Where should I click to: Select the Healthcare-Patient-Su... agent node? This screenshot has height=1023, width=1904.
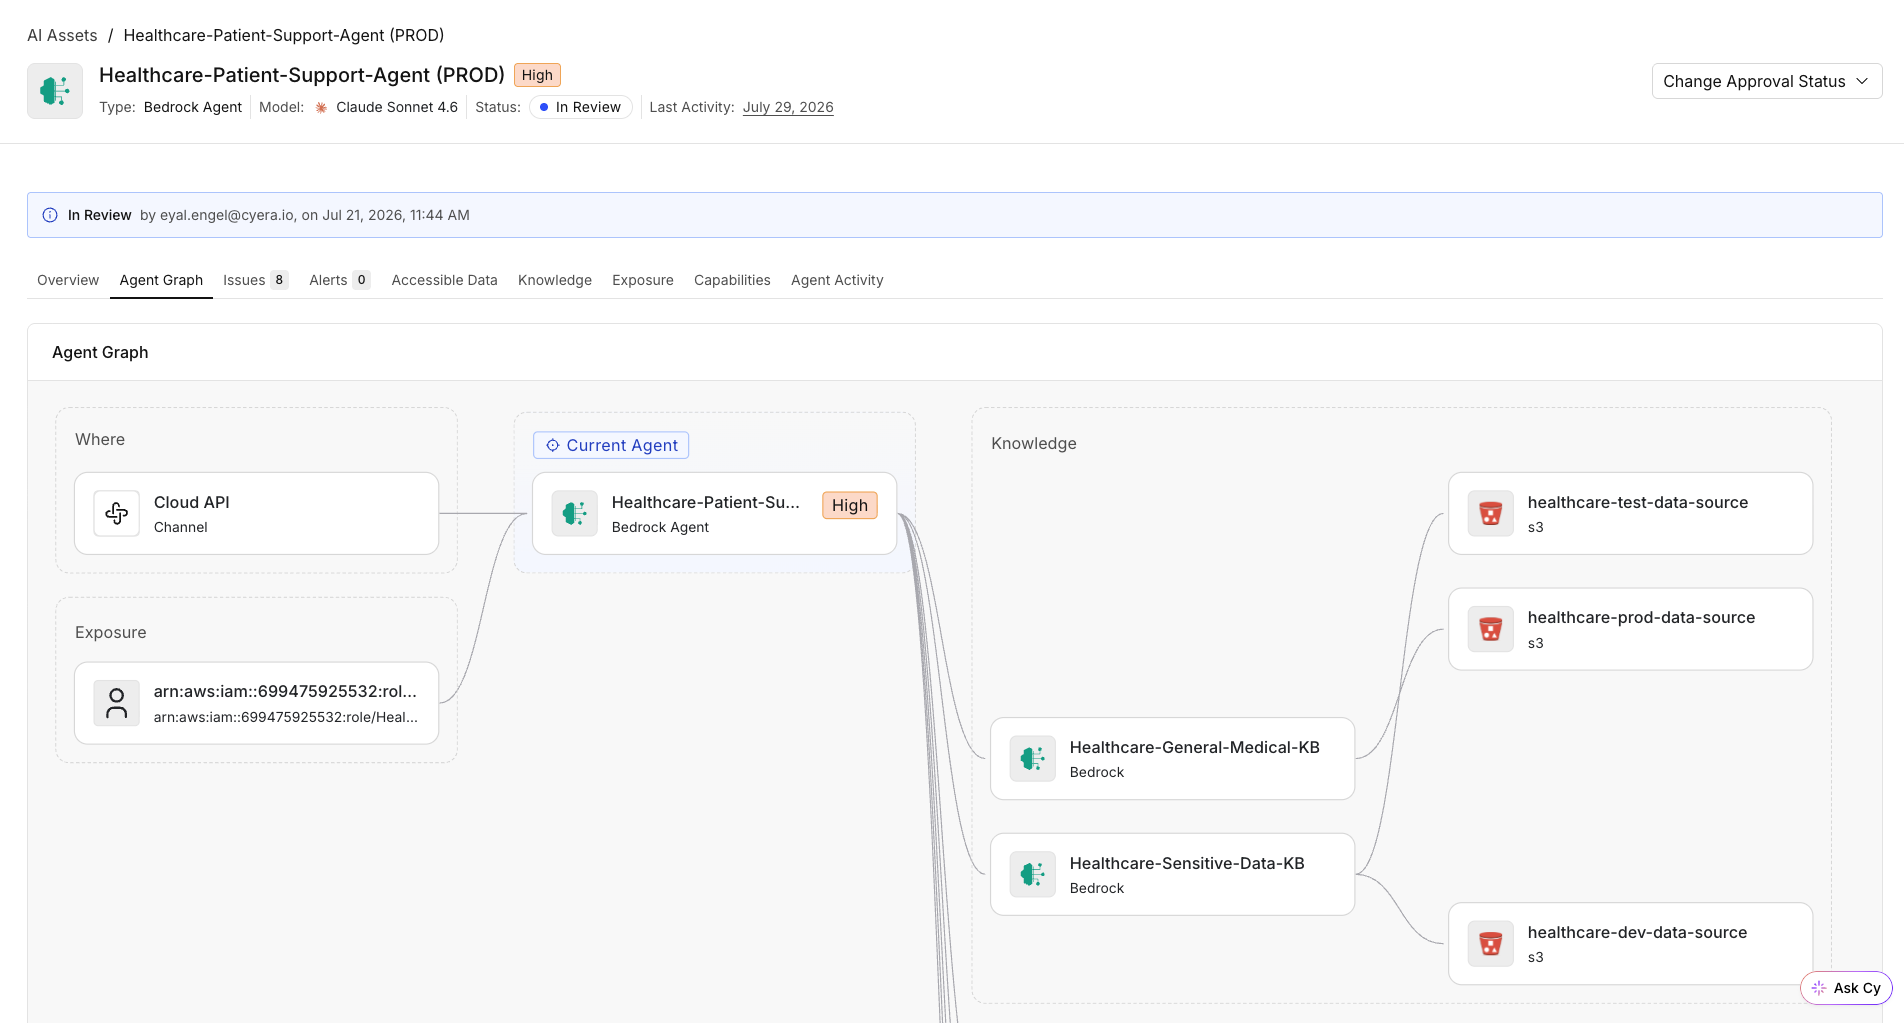click(715, 514)
